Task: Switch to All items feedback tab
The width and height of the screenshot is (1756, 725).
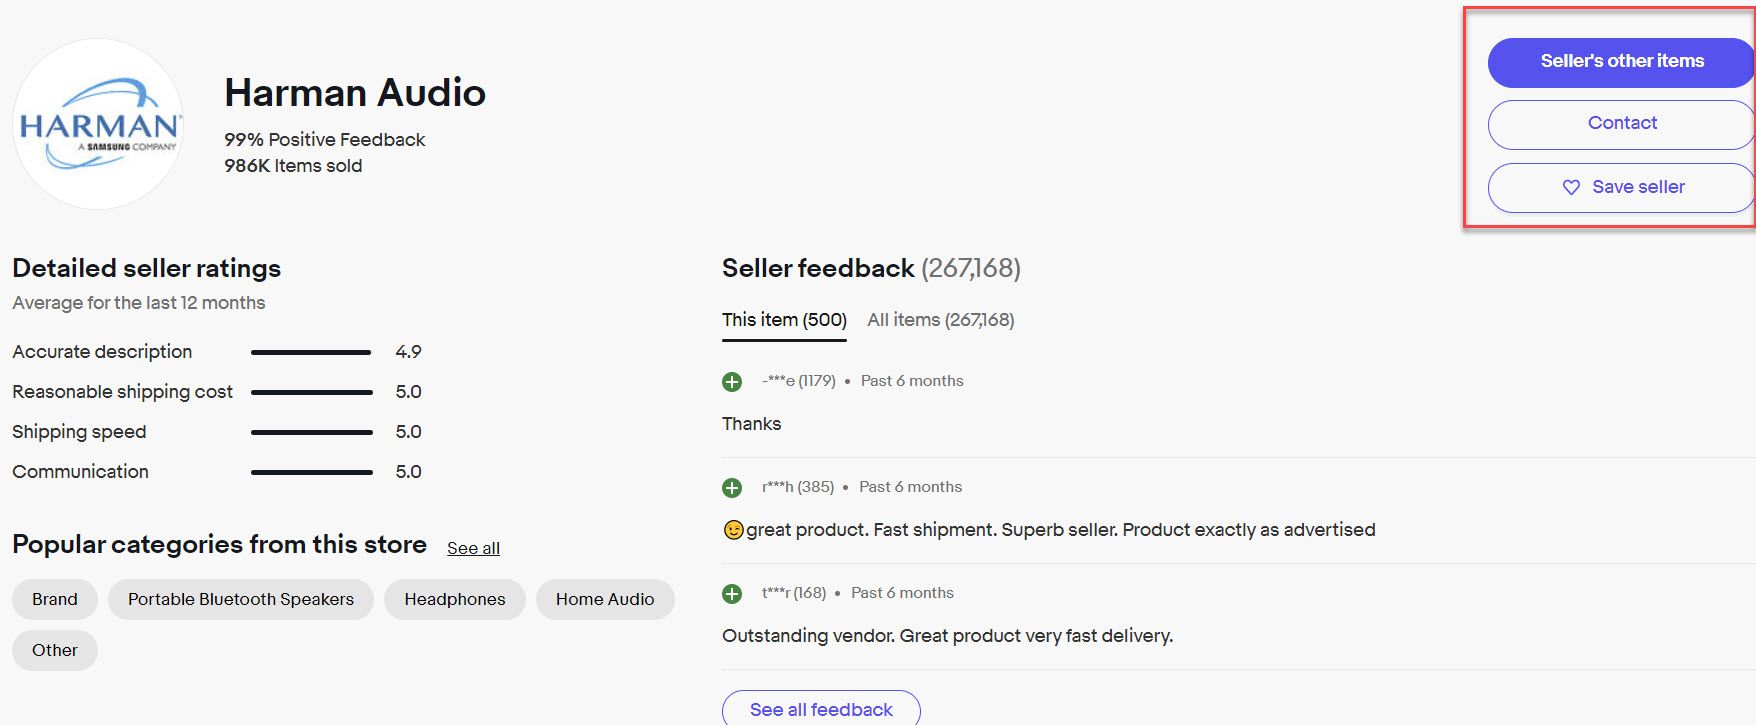Action: pos(940,320)
